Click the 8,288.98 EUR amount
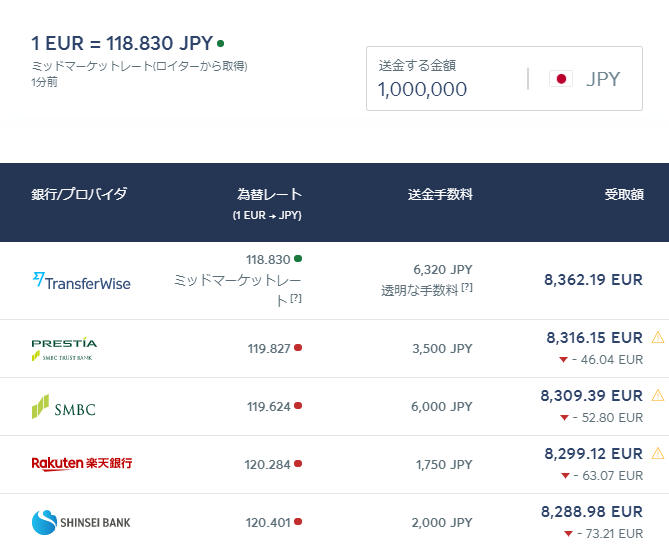669x544 pixels. point(592,512)
